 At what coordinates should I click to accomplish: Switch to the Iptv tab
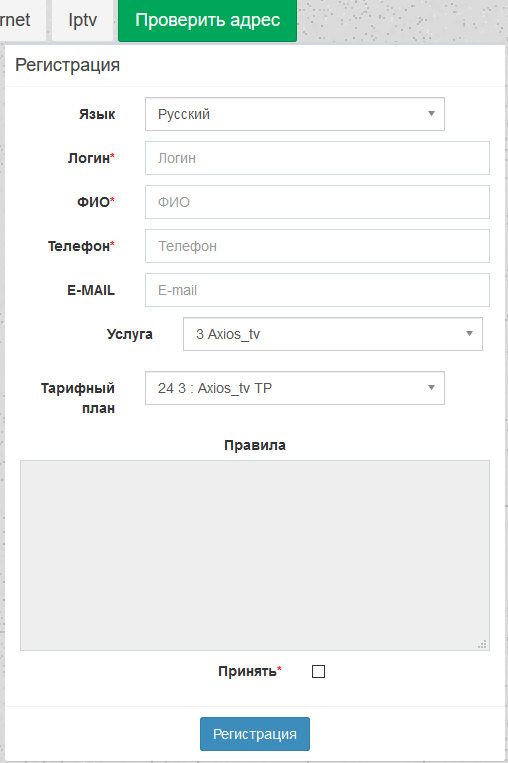tap(82, 20)
